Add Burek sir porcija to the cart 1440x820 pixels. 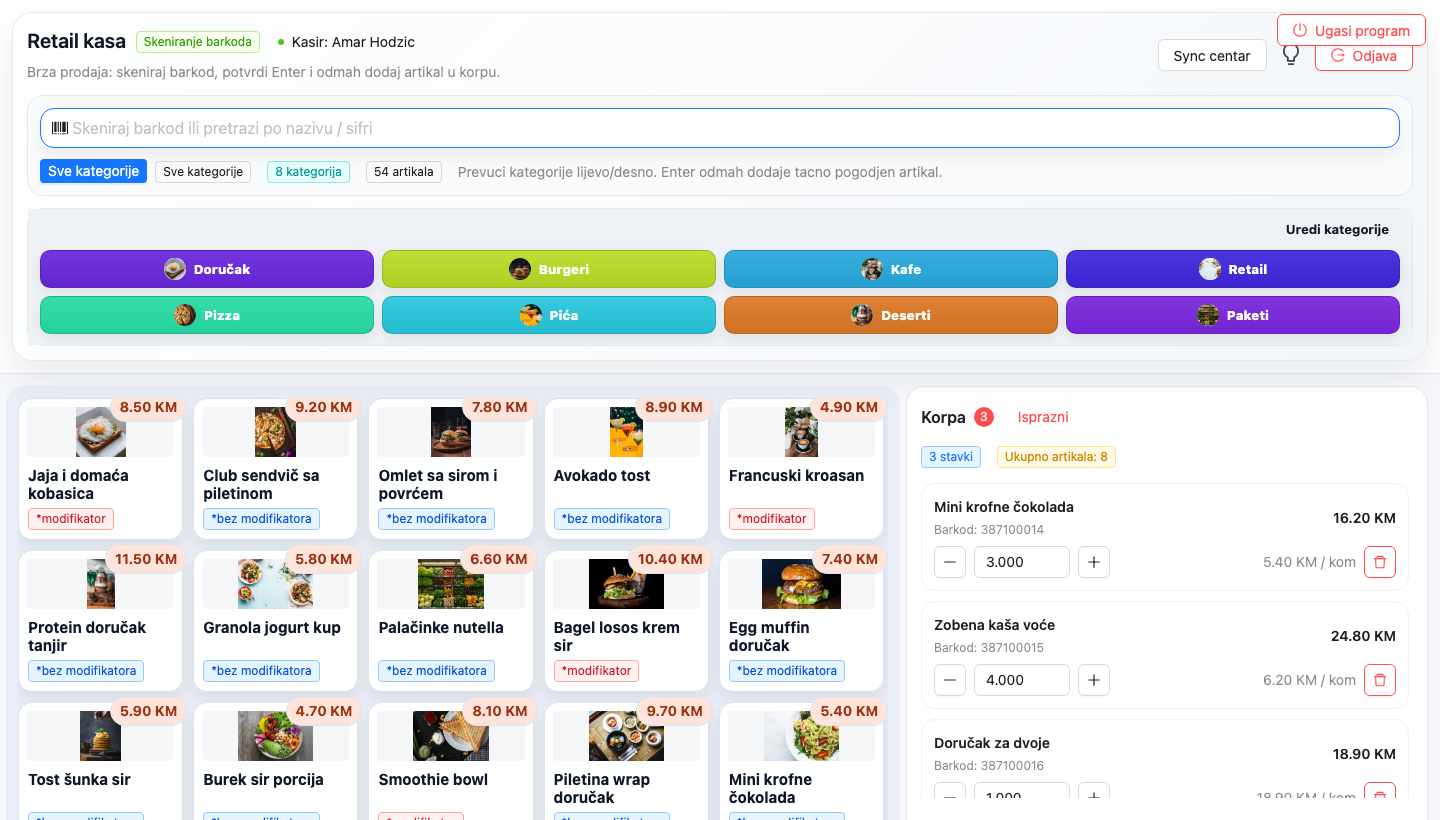pyautogui.click(x=276, y=760)
